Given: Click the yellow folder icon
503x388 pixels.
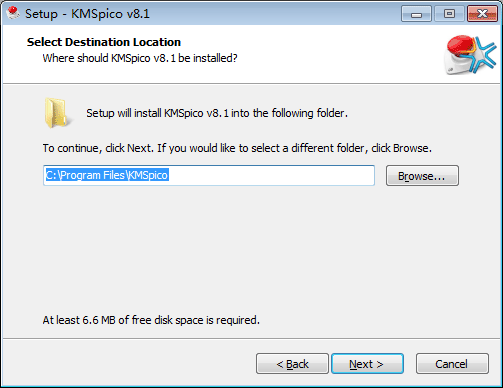Looking at the screenshot, I should (56, 113).
